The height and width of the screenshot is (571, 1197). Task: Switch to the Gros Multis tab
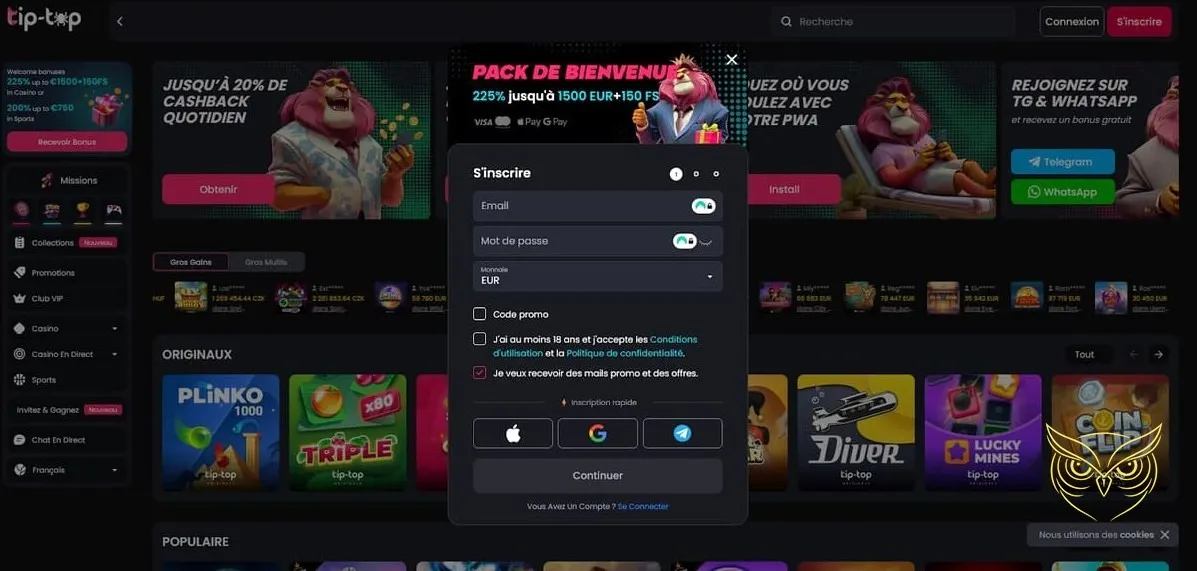click(266, 262)
